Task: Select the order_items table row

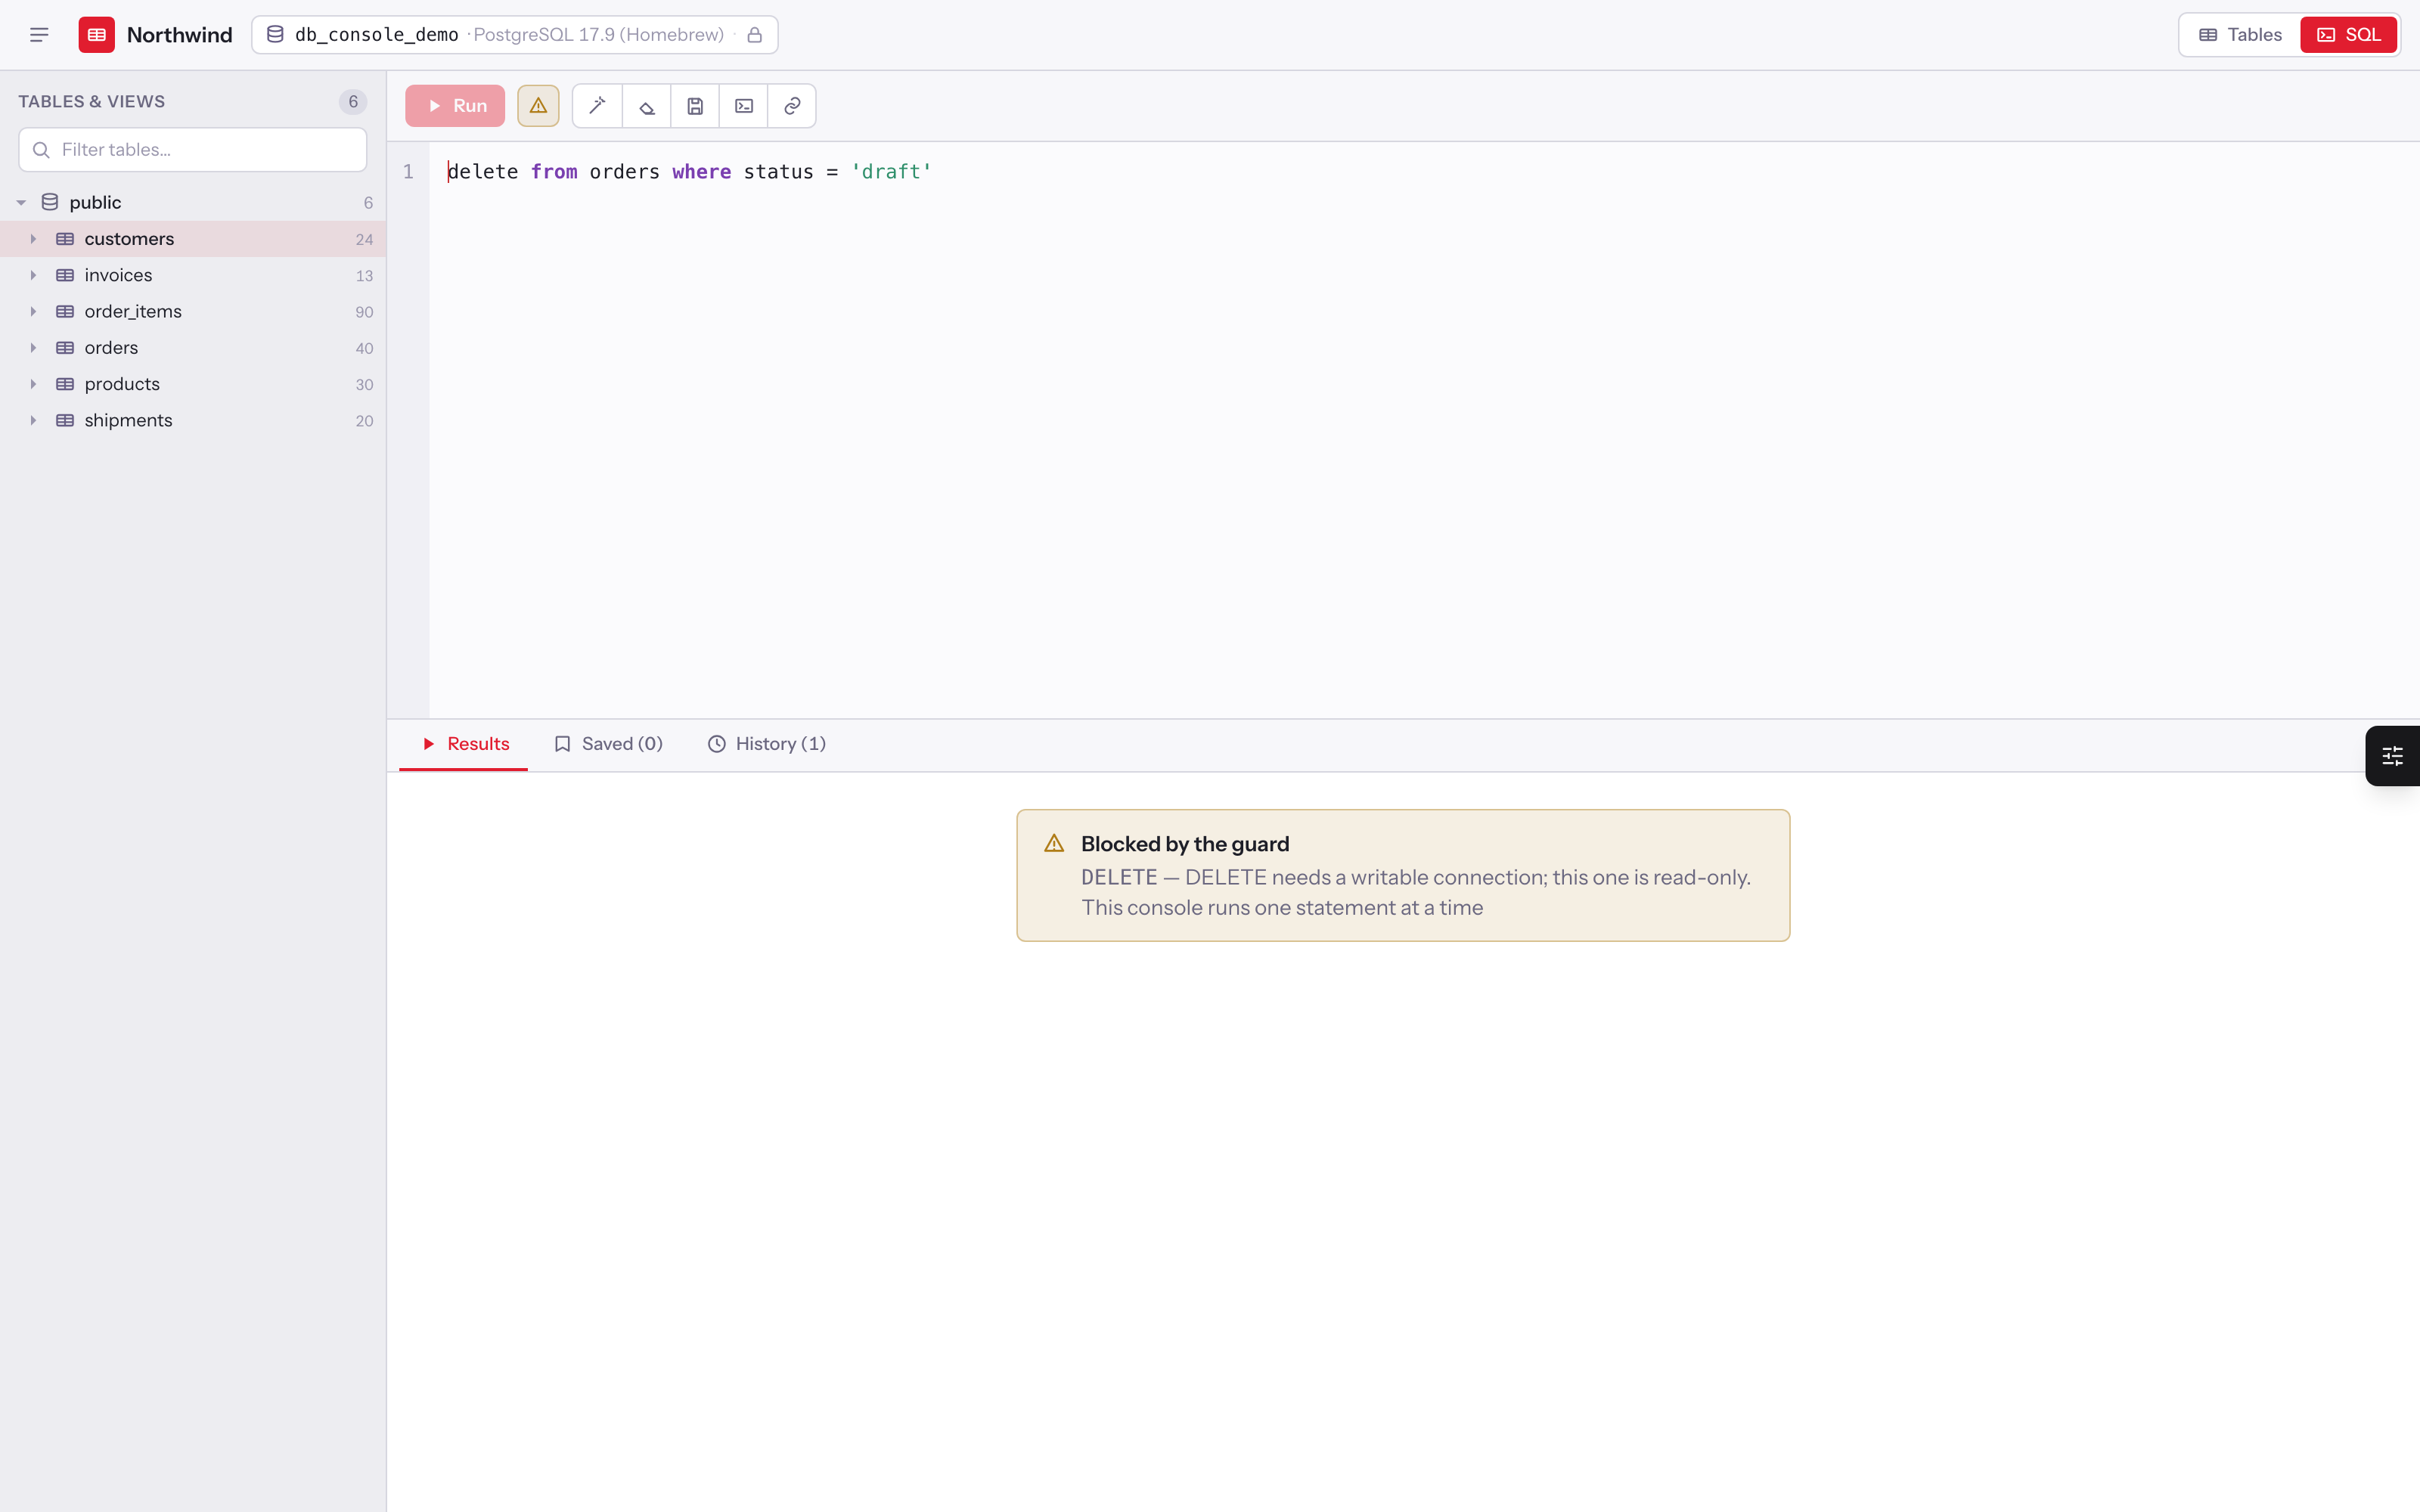Action: click(193, 312)
